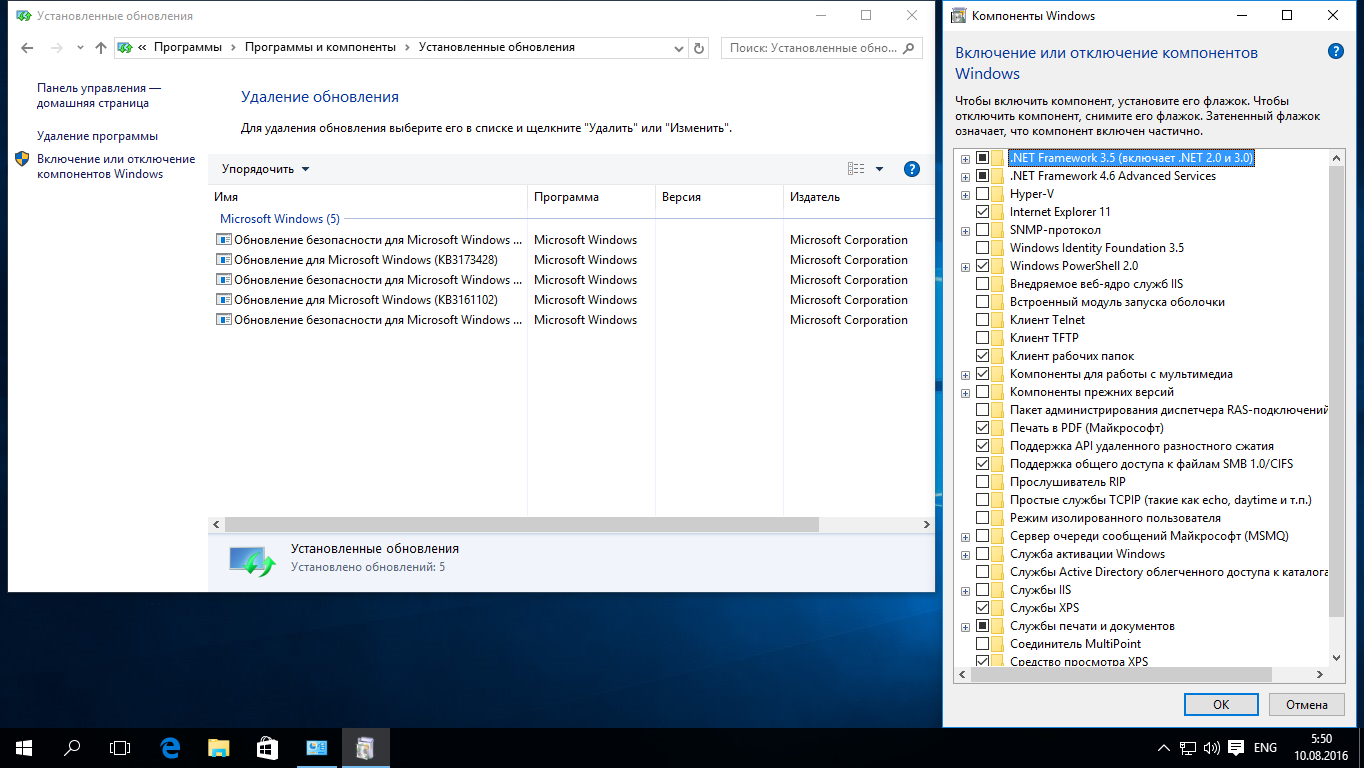Open Включение или отключение компонентов Windows link
Image resolution: width=1364 pixels, height=768 pixels.
(x=116, y=166)
